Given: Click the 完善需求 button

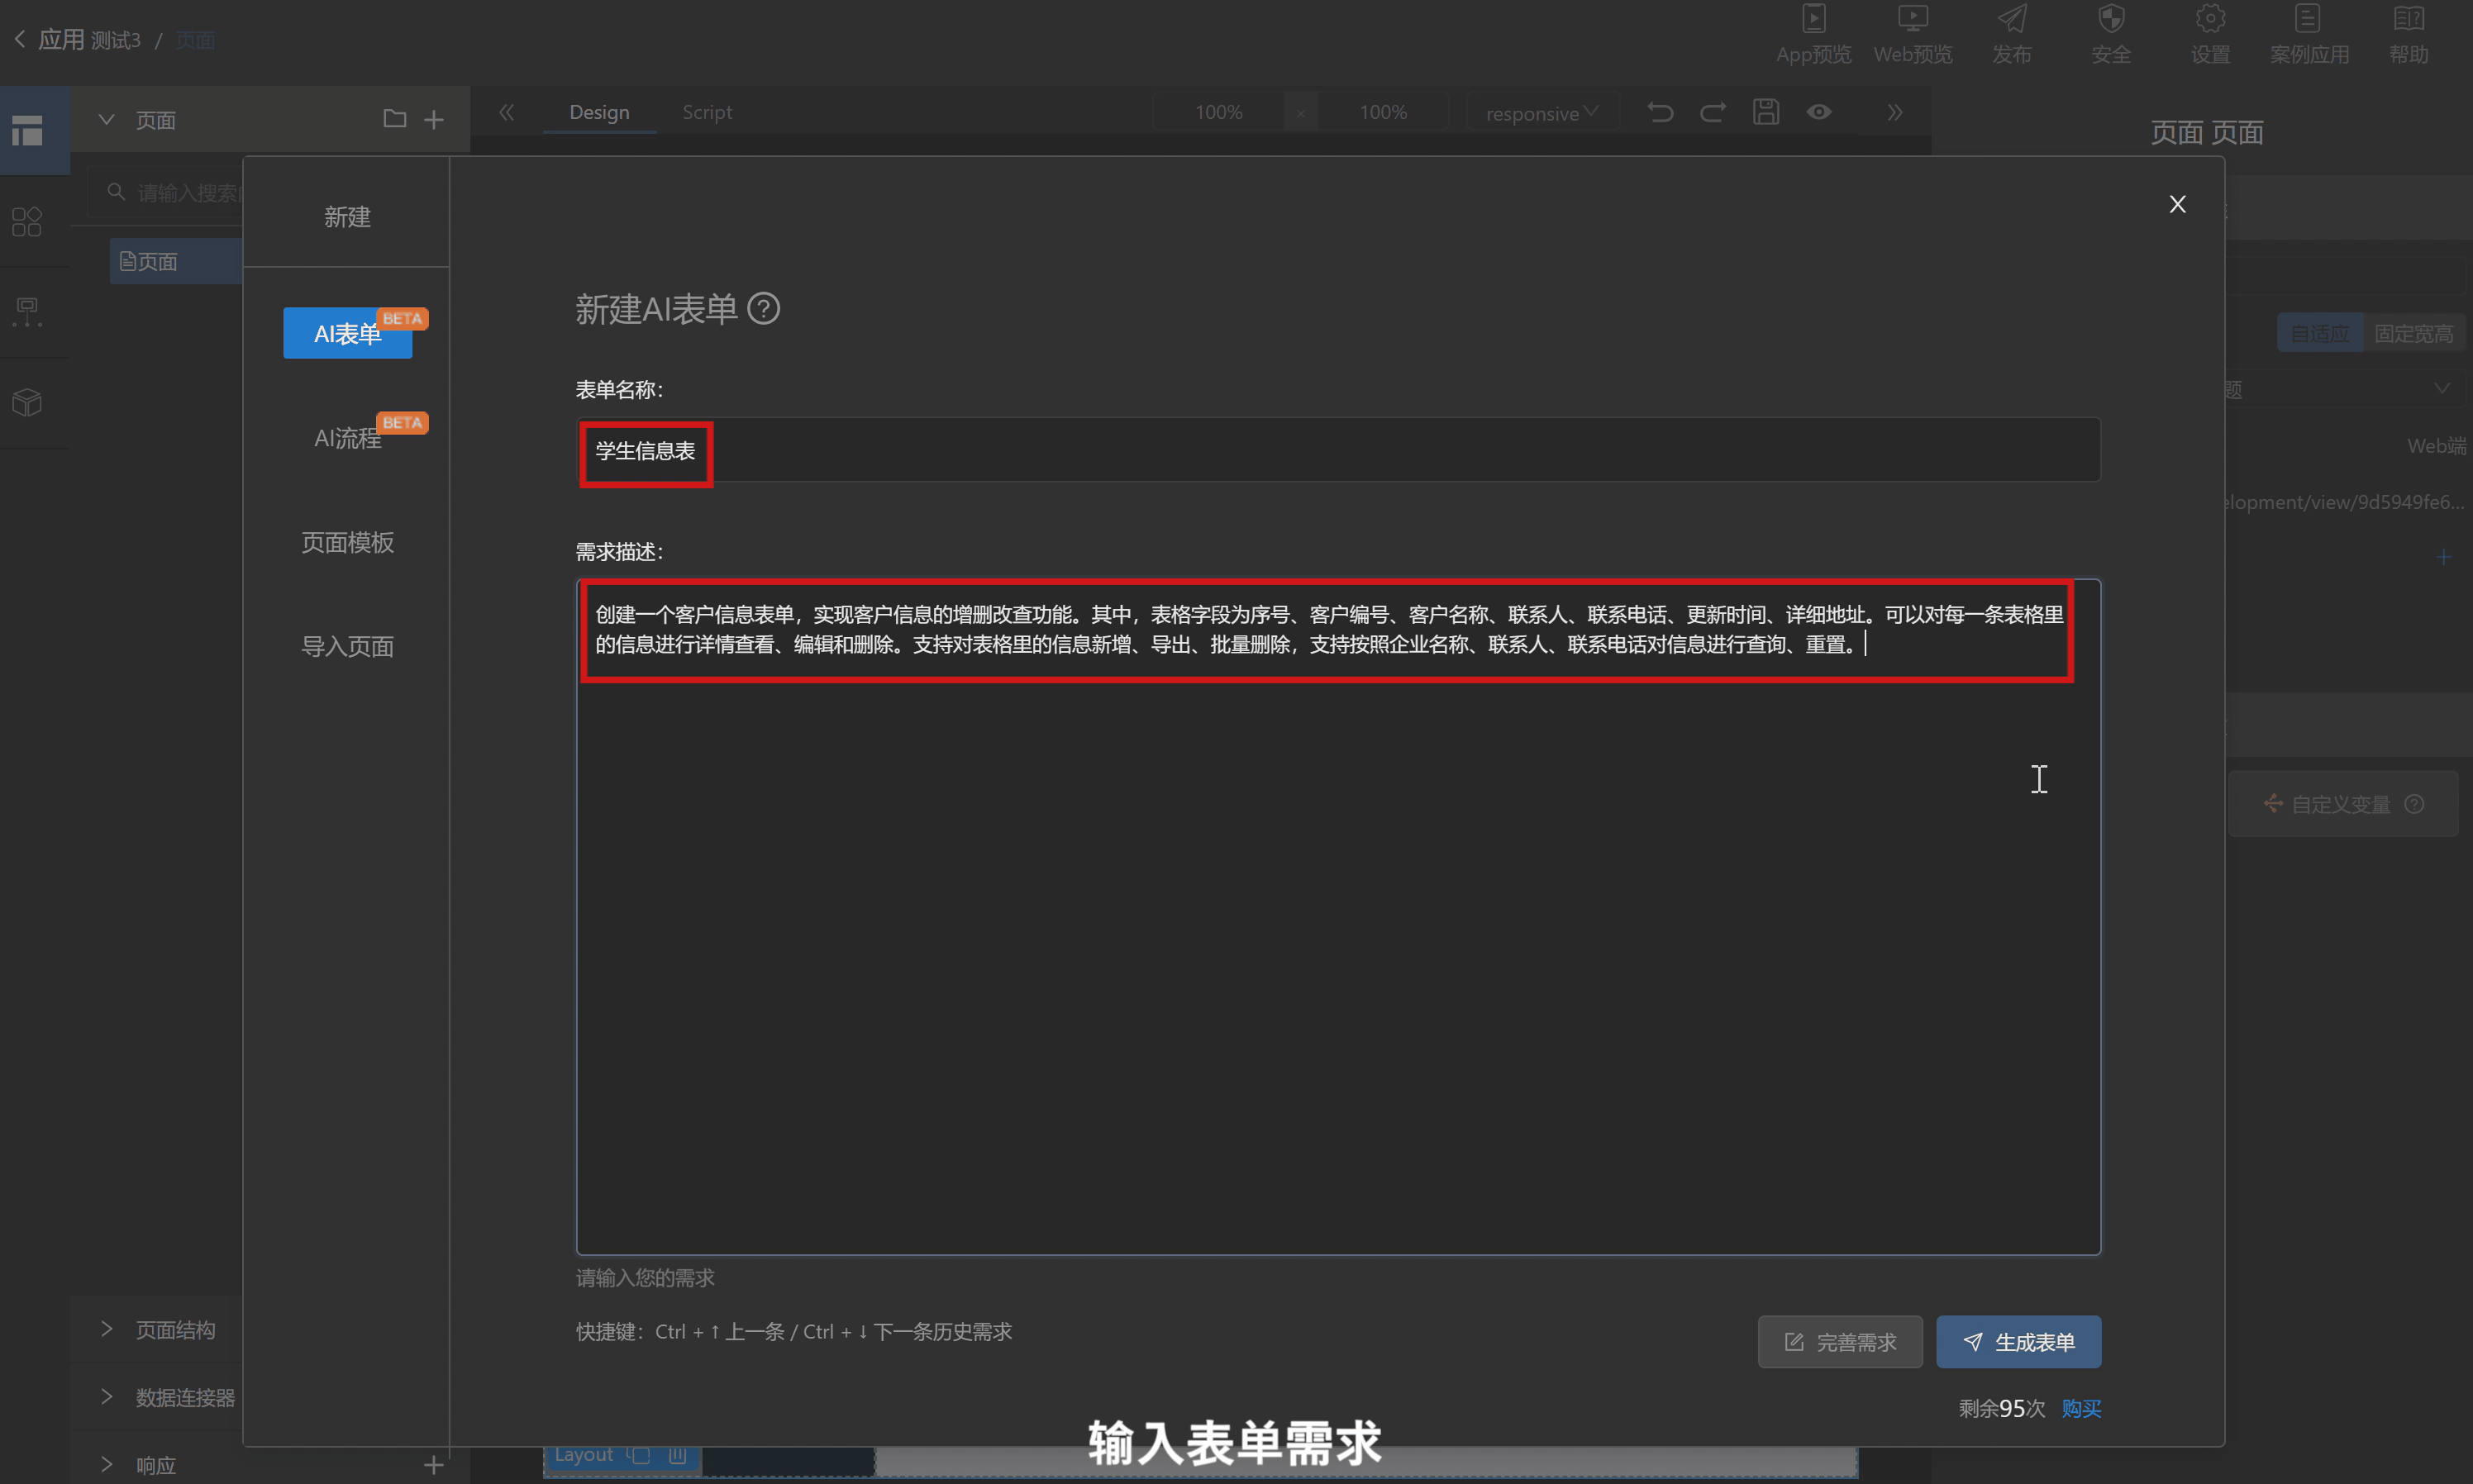Looking at the screenshot, I should point(1840,1342).
